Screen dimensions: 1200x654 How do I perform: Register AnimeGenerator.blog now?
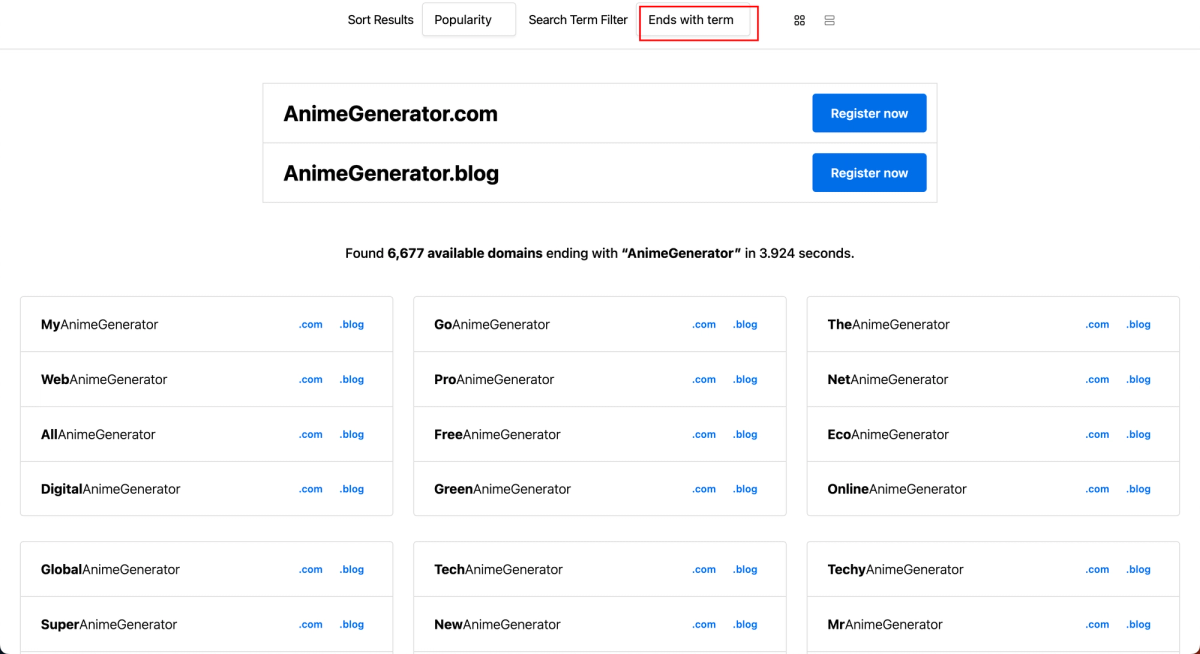869,173
